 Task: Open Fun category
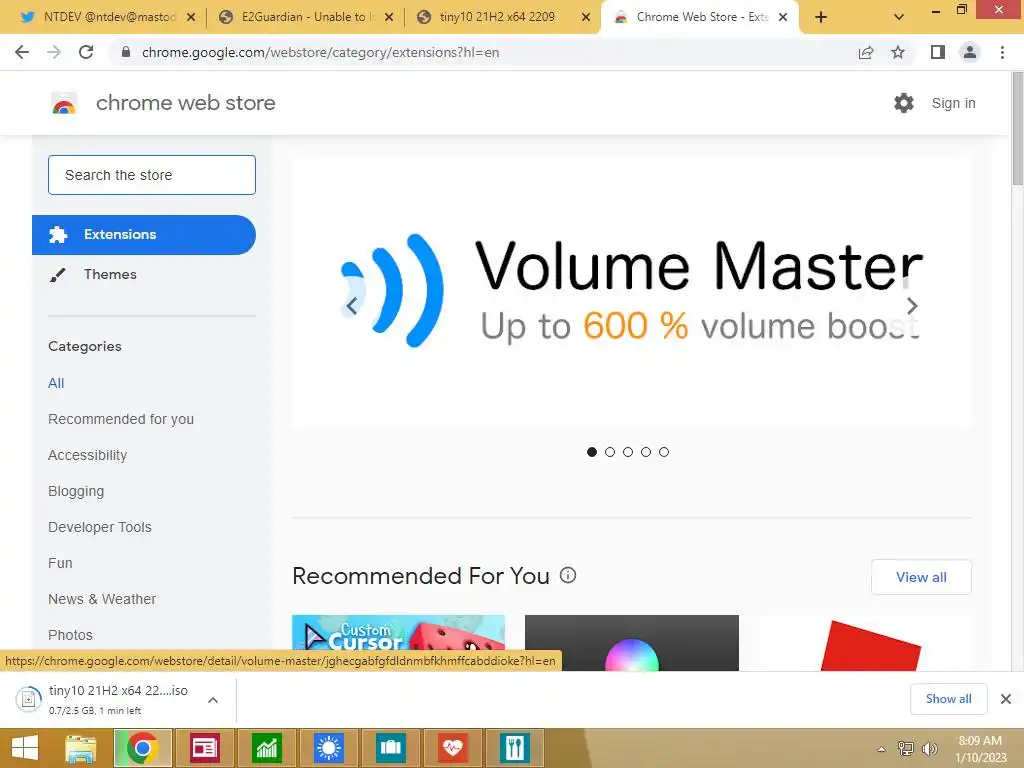point(60,563)
